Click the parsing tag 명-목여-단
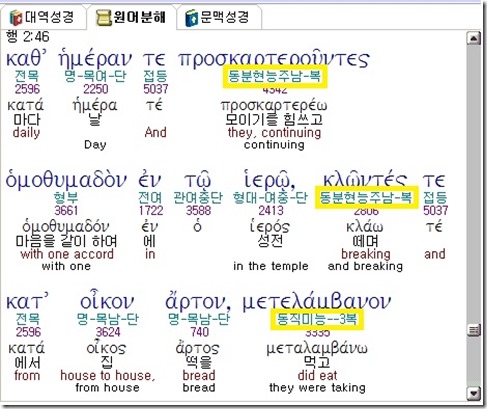 95,76
